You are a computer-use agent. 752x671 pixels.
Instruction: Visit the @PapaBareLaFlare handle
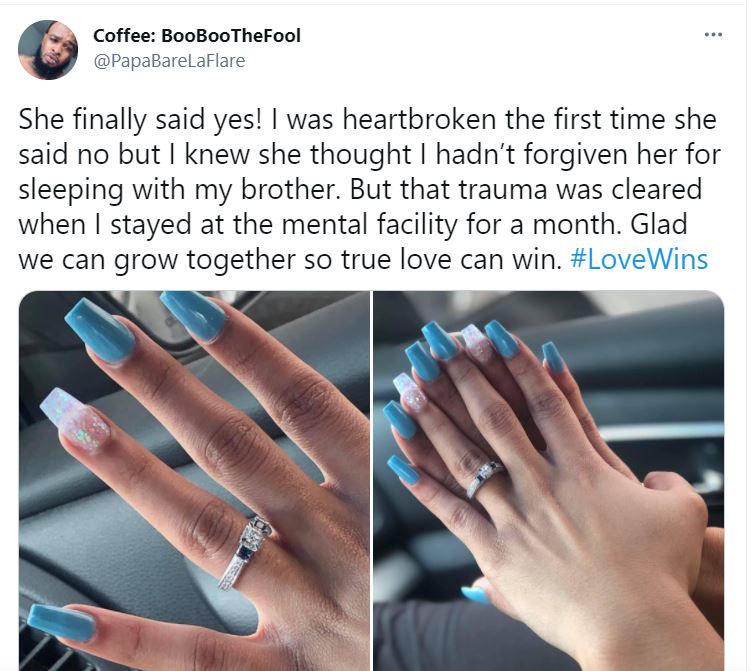[169, 61]
